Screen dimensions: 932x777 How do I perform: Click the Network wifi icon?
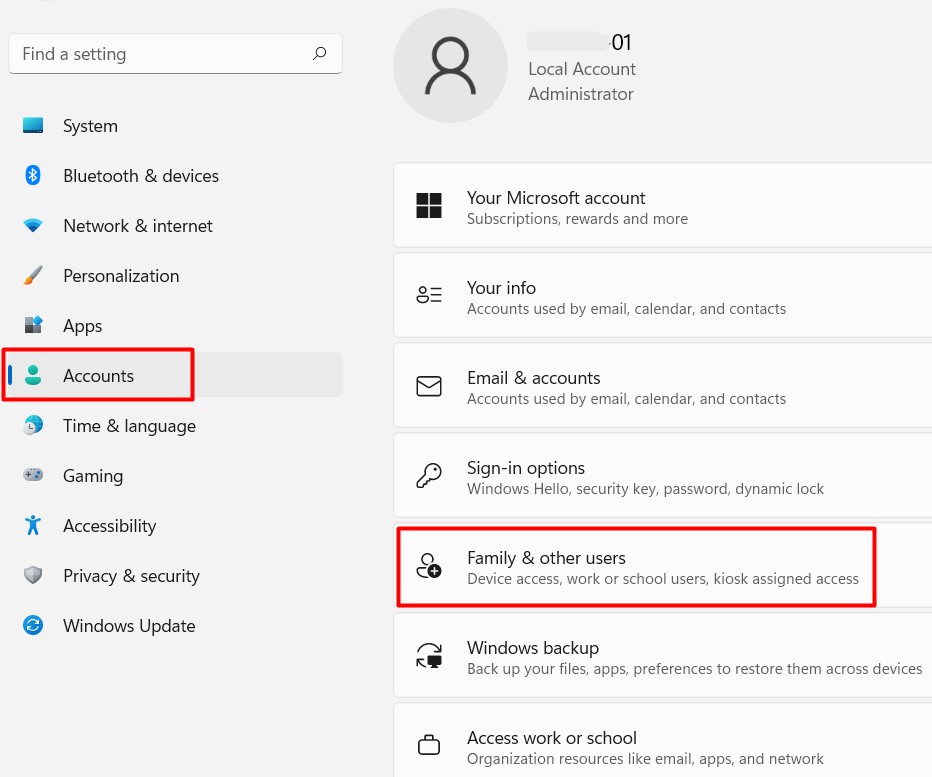point(33,226)
